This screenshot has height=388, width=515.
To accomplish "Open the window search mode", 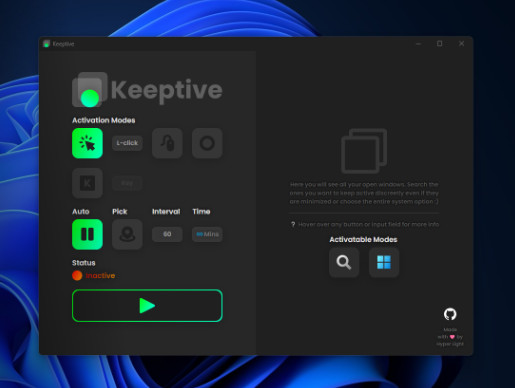I will [344, 262].
